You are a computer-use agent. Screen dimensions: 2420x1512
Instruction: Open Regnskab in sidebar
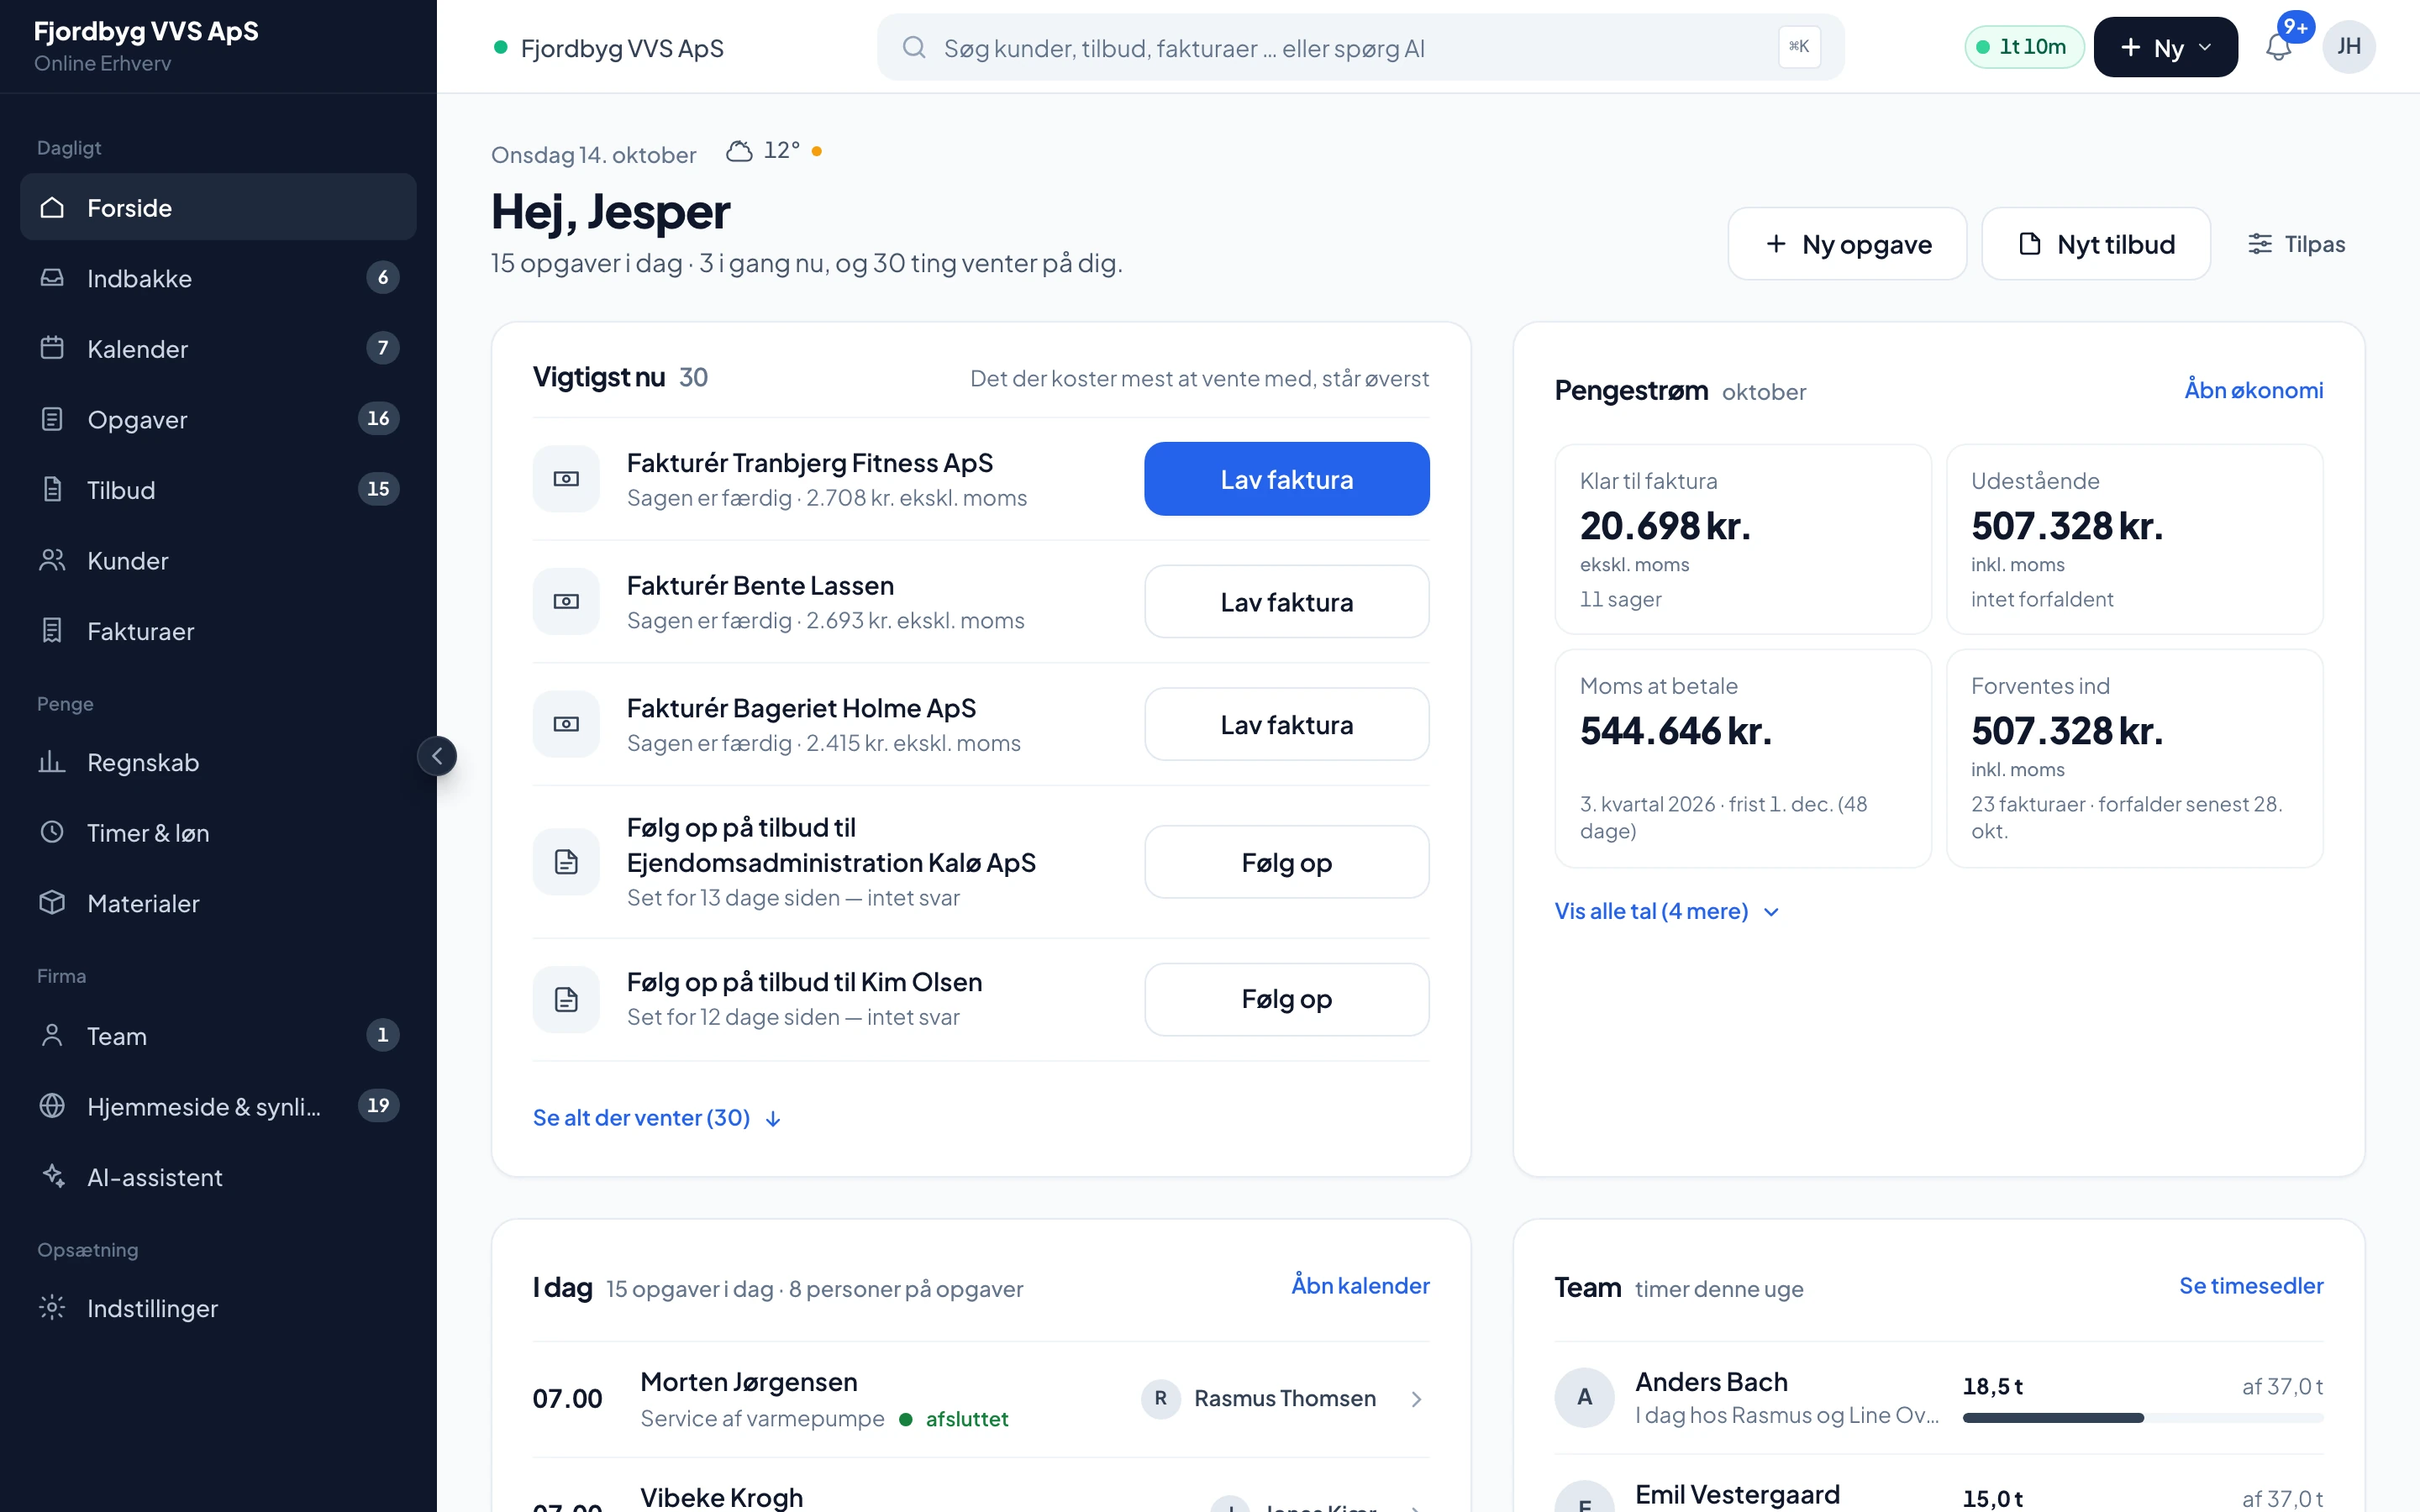(x=218, y=762)
